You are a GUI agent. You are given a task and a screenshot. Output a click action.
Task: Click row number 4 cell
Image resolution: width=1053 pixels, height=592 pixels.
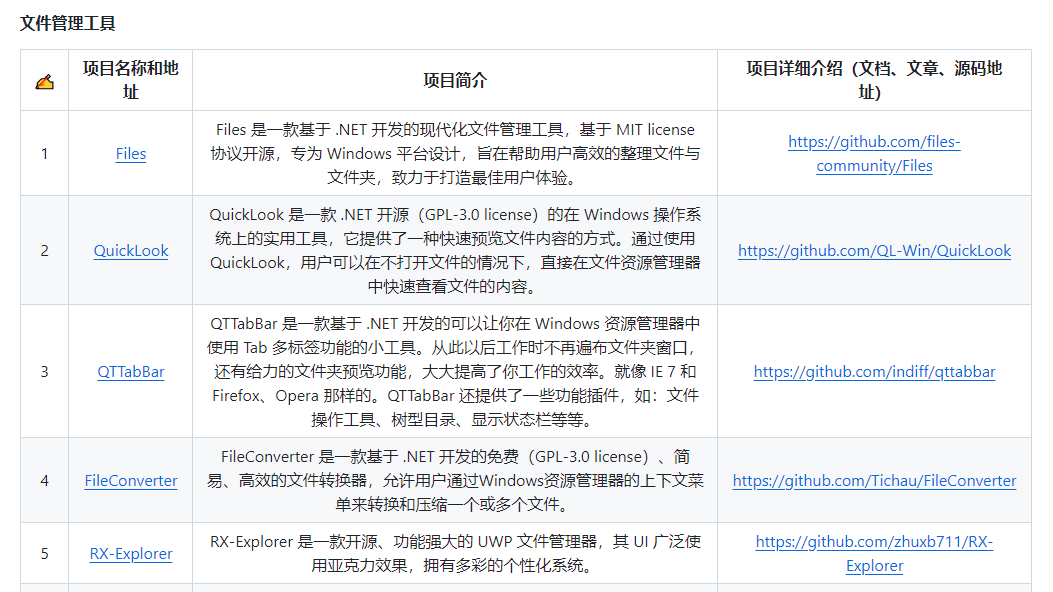(x=44, y=481)
